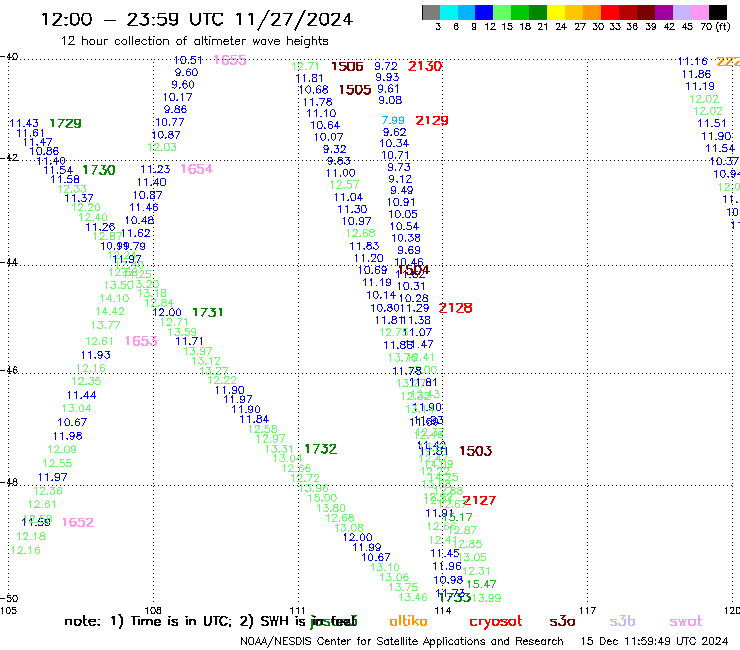The image size is (740, 650).
Task: Select the swot satellite legend label
Action: 686,622
